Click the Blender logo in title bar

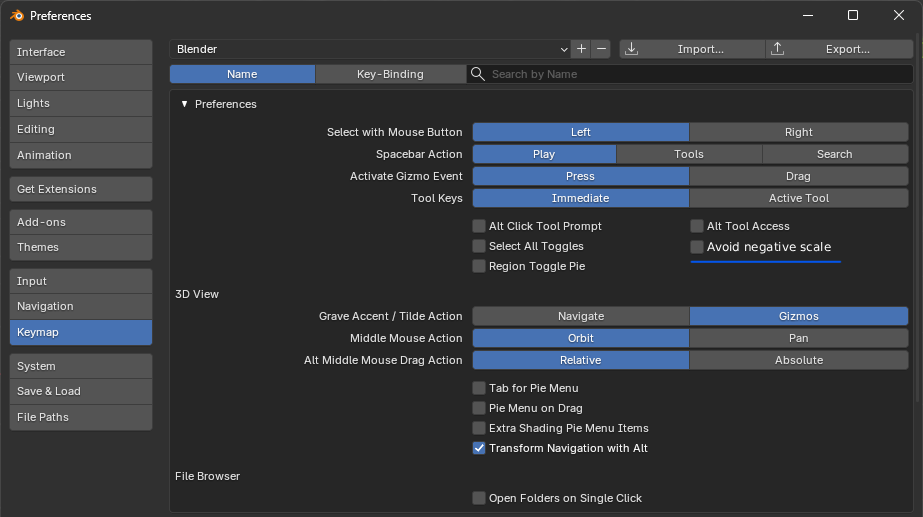17,16
